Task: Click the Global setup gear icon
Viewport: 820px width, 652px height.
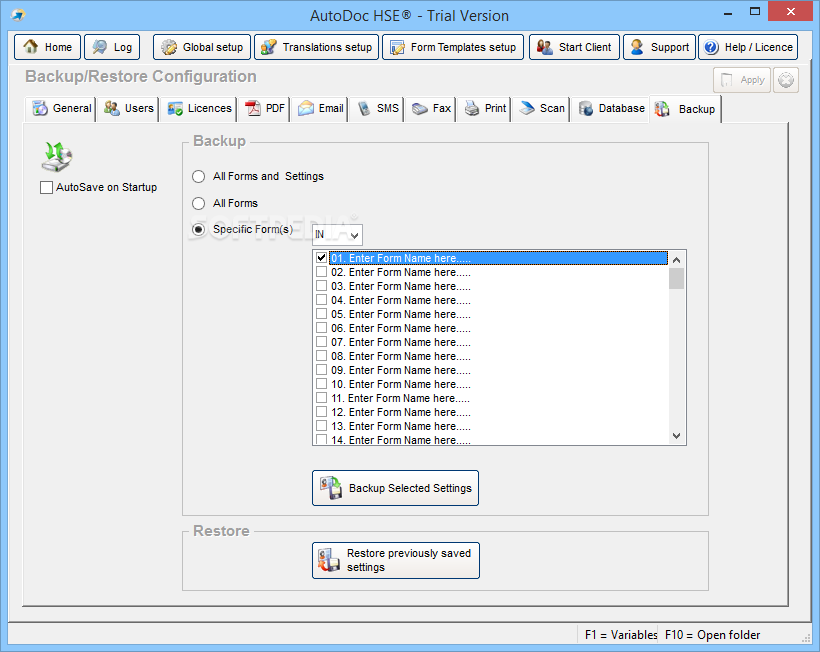Action: click(169, 47)
